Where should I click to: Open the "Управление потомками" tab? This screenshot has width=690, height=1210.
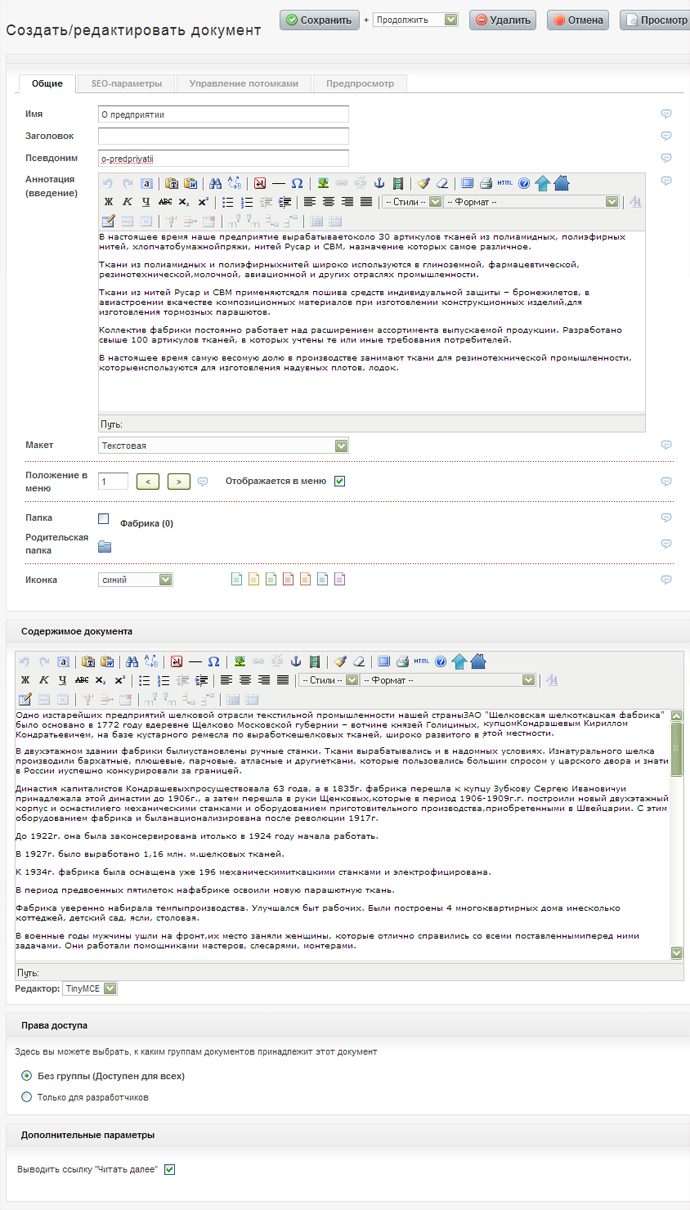pos(243,84)
